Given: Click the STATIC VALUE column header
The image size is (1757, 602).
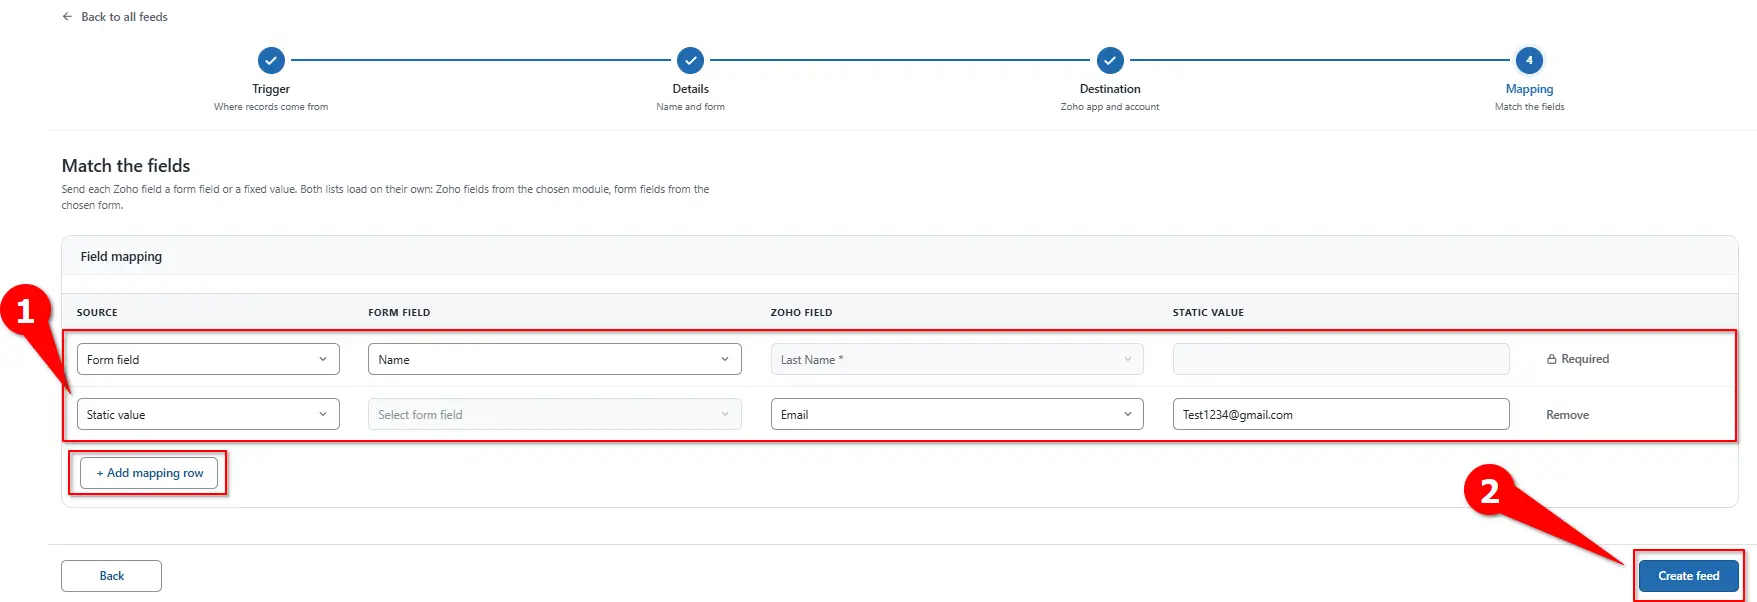Looking at the screenshot, I should [x=1208, y=313].
